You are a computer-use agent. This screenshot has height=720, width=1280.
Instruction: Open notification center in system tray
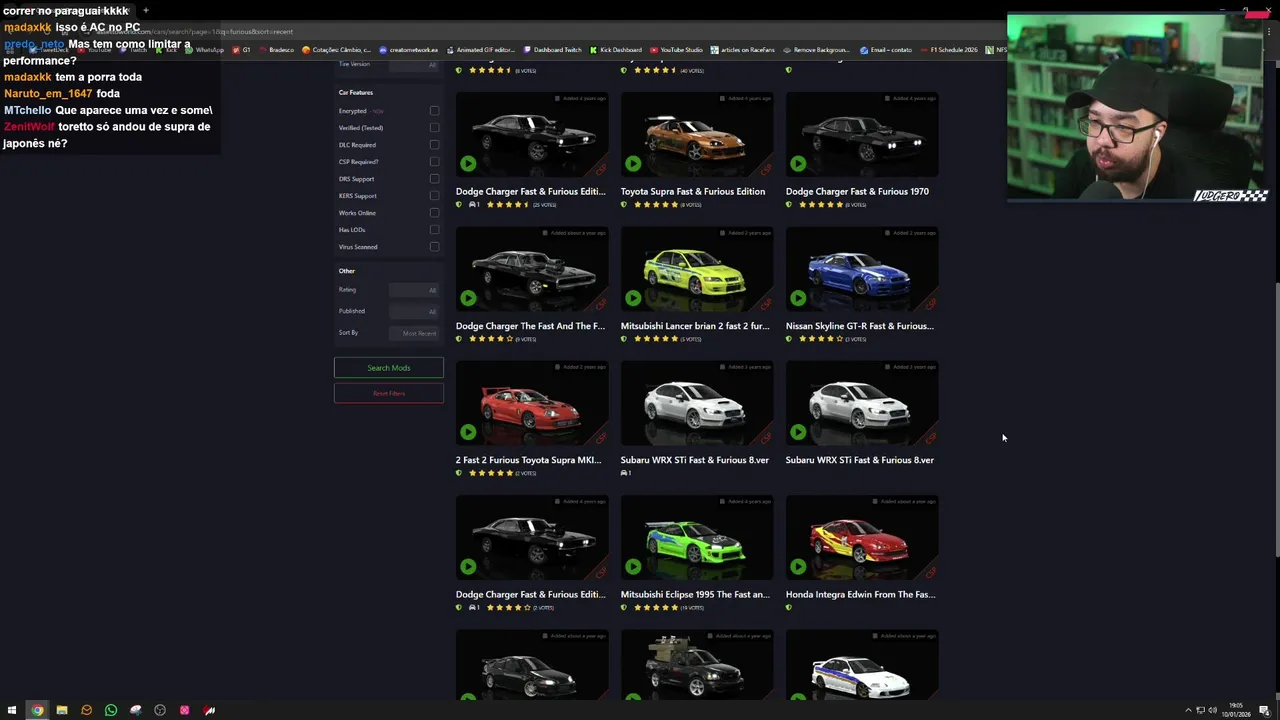pos(1264,710)
